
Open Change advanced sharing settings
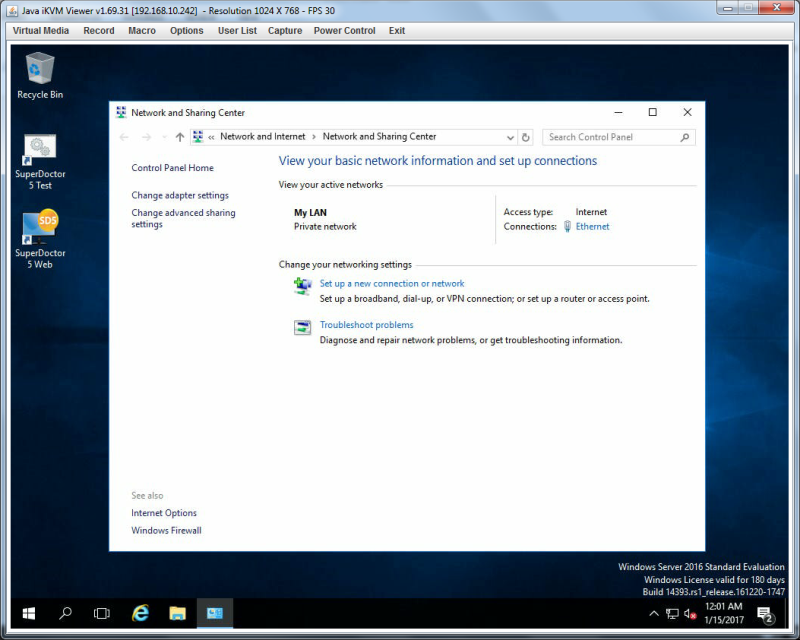(x=183, y=218)
